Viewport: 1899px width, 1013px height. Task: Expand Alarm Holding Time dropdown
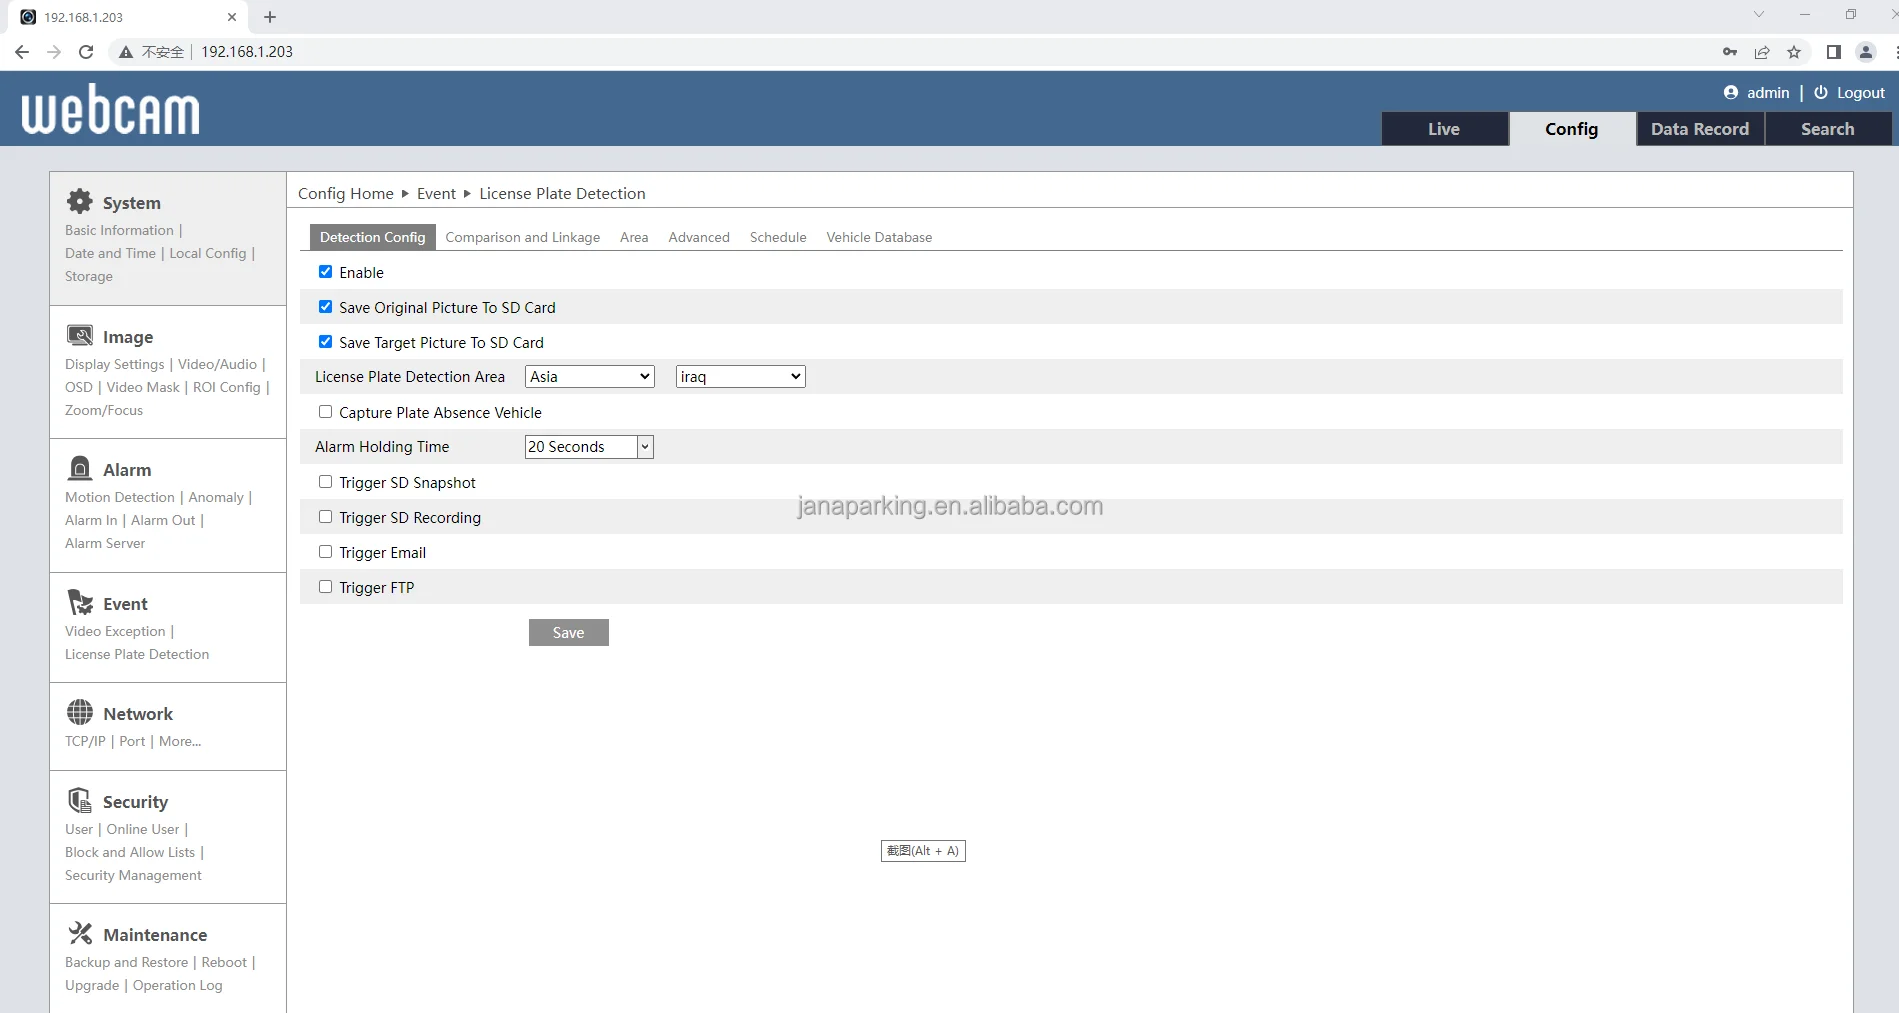click(589, 447)
